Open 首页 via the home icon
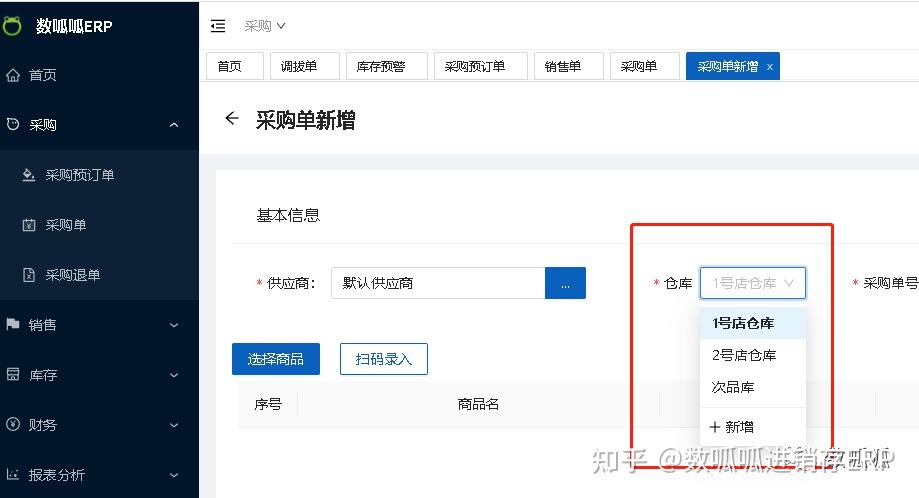This screenshot has width=919, height=498. [x=13, y=75]
